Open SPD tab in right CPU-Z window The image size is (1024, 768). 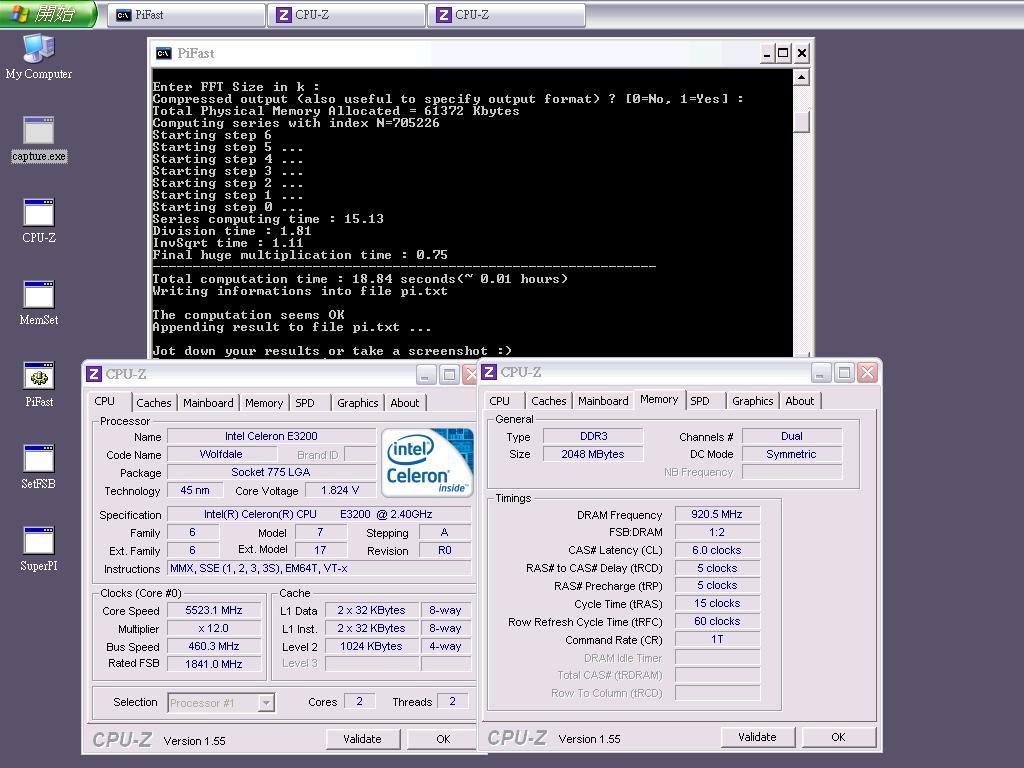click(x=700, y=401)
